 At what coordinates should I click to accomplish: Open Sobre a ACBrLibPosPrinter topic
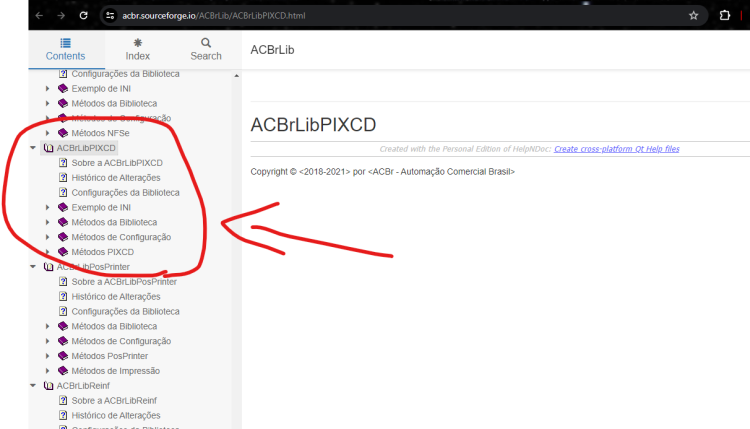(x=124, y=282)
